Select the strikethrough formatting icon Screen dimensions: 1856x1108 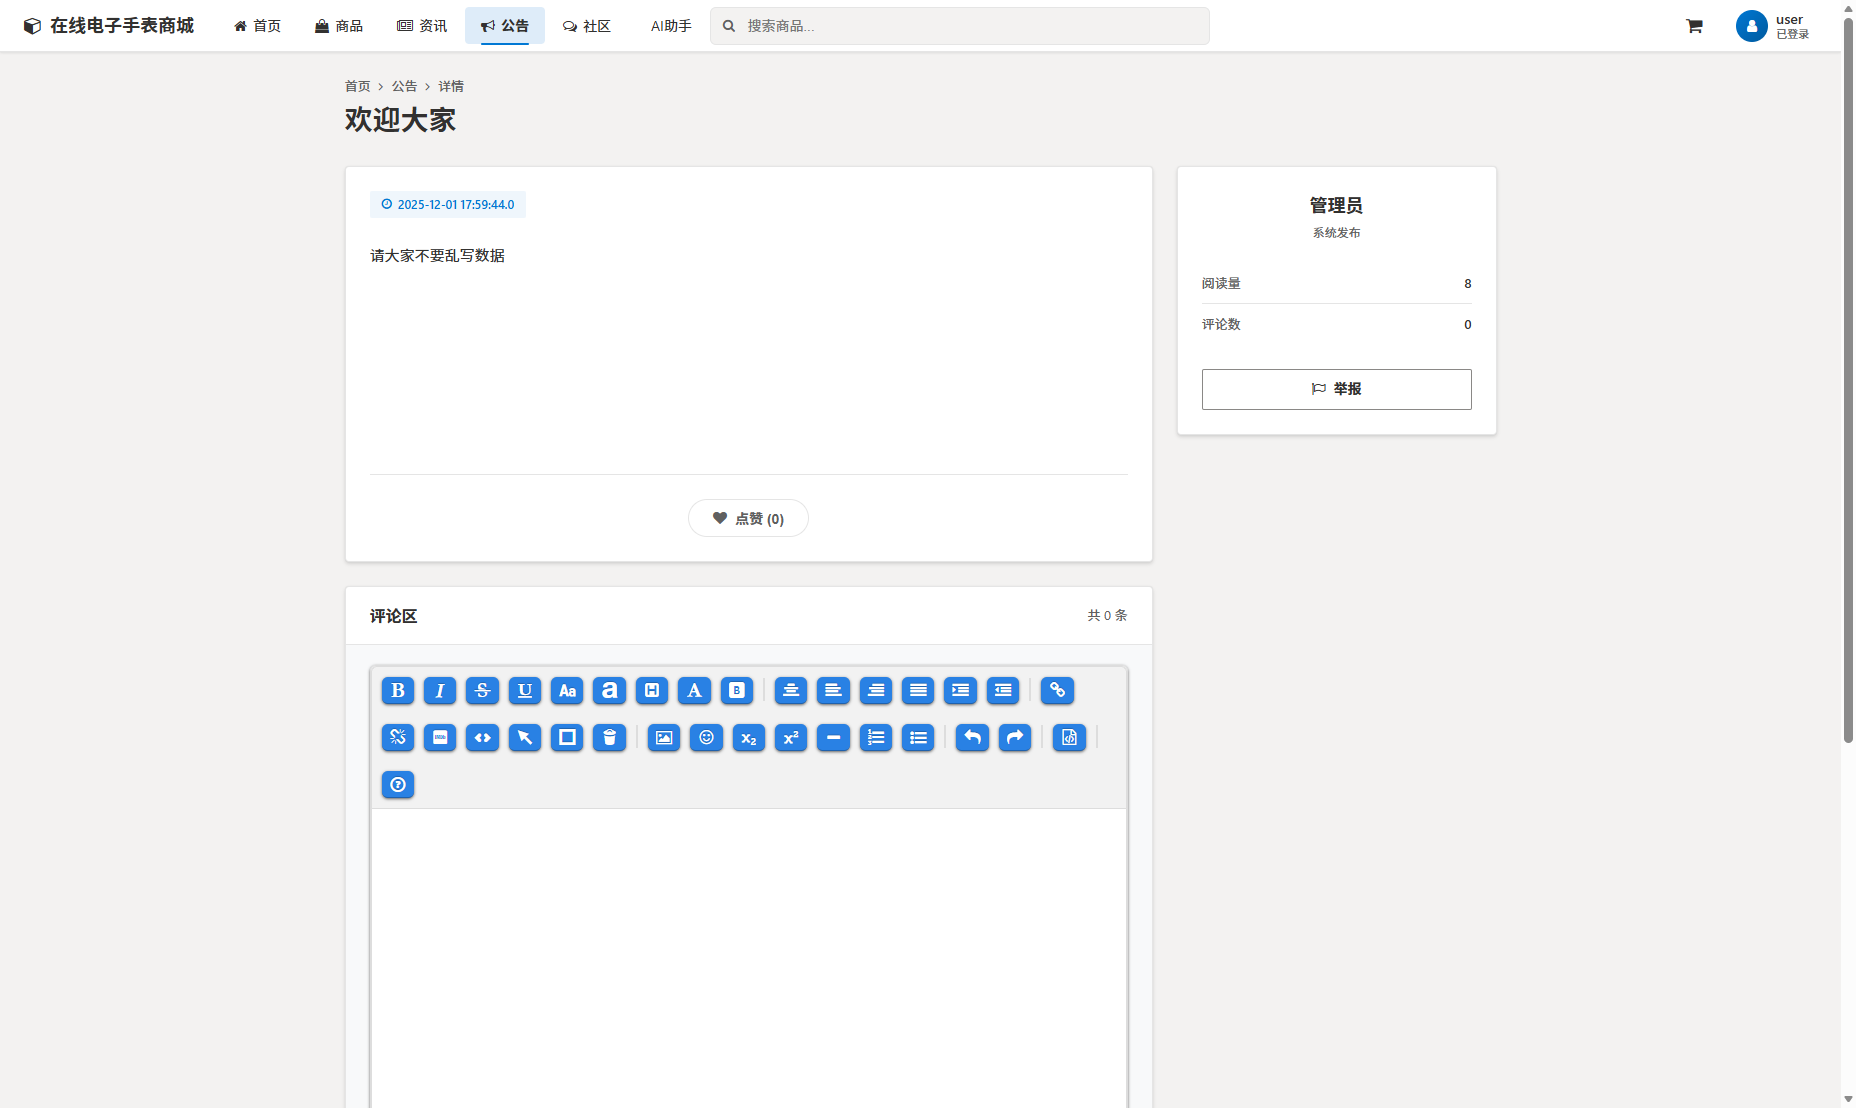click(482, 690)
